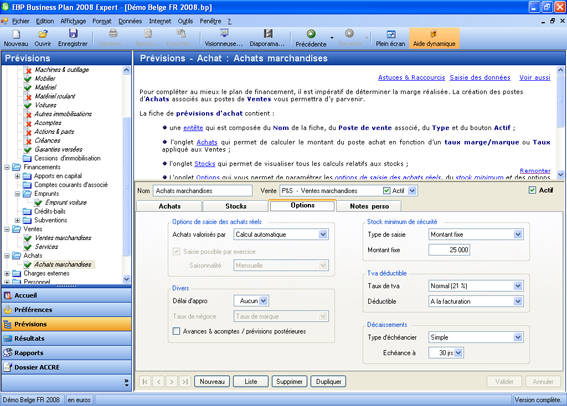Open the Dossier ACCRE section
Screen dimensions: 567x406
pyautogui.click(x=67, y=367)
